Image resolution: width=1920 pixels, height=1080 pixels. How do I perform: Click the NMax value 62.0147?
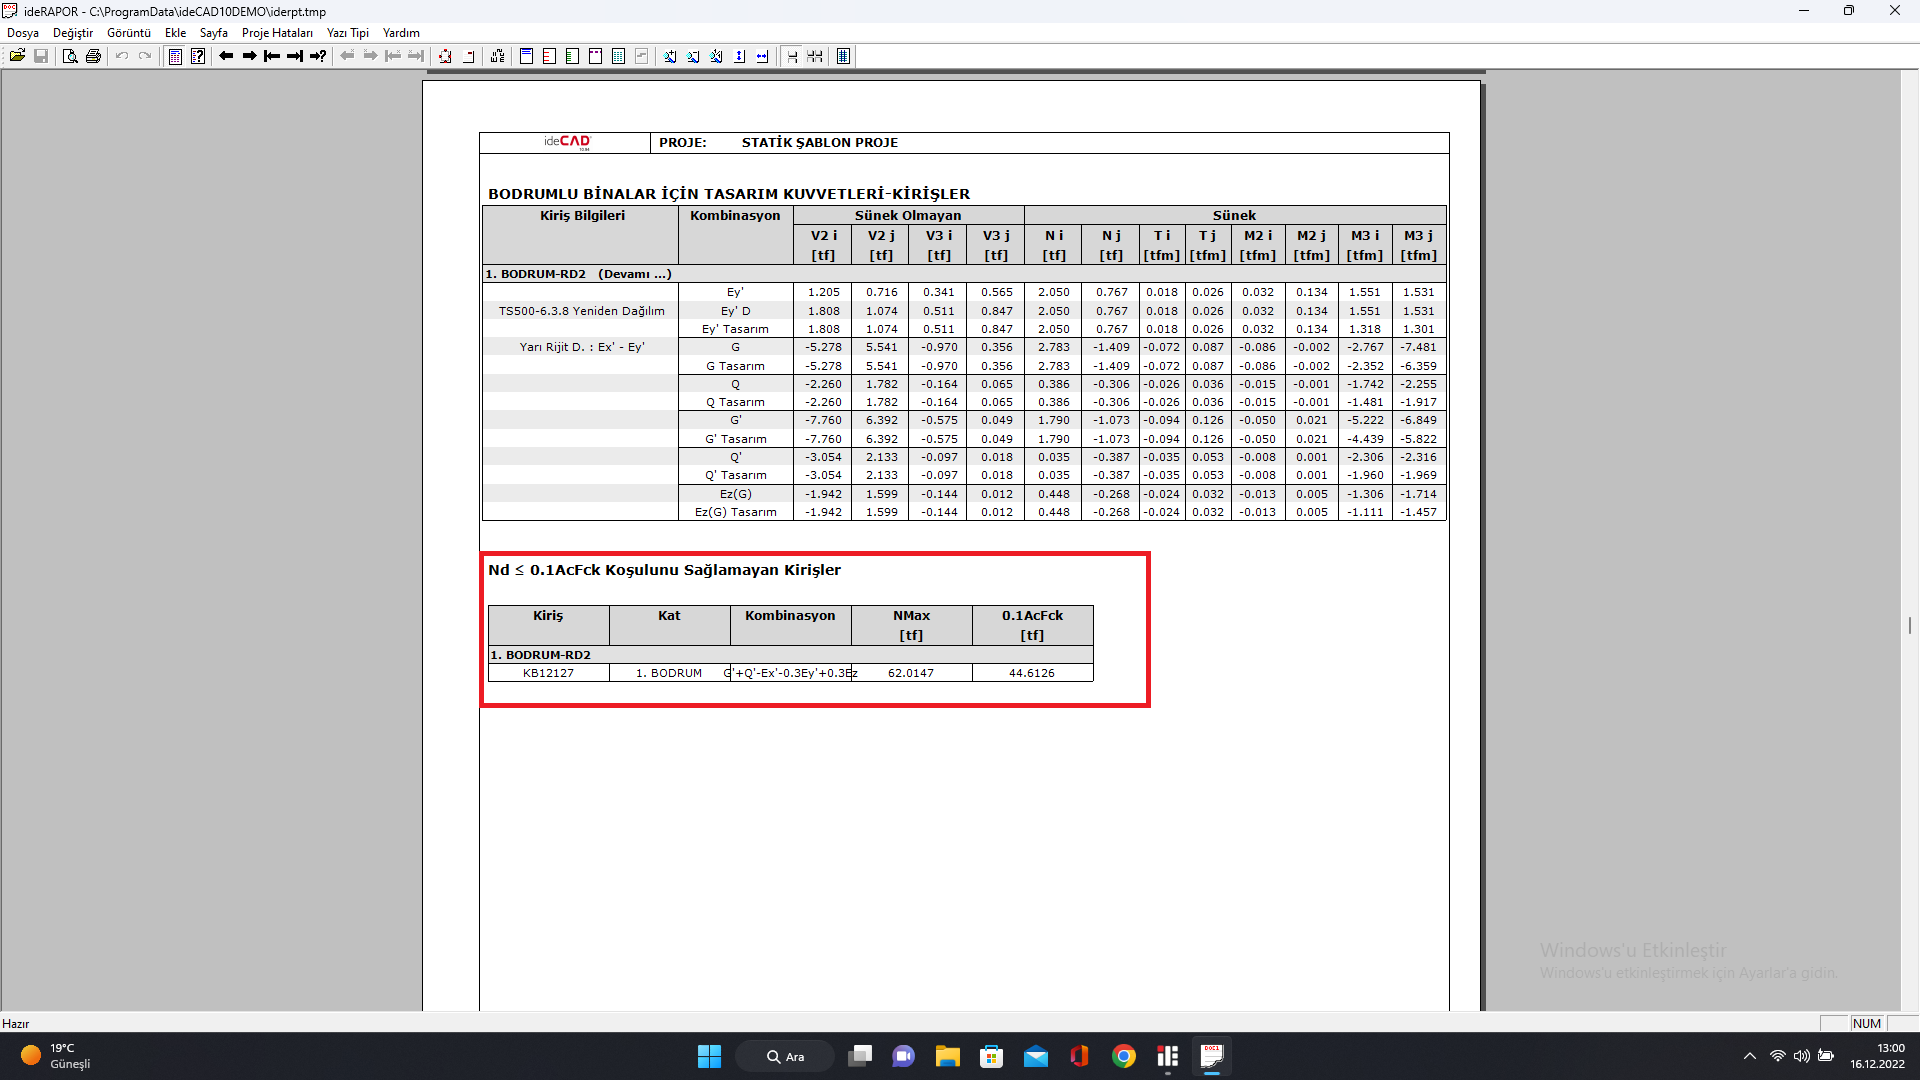pyautogui.click(x=911, y=673)
